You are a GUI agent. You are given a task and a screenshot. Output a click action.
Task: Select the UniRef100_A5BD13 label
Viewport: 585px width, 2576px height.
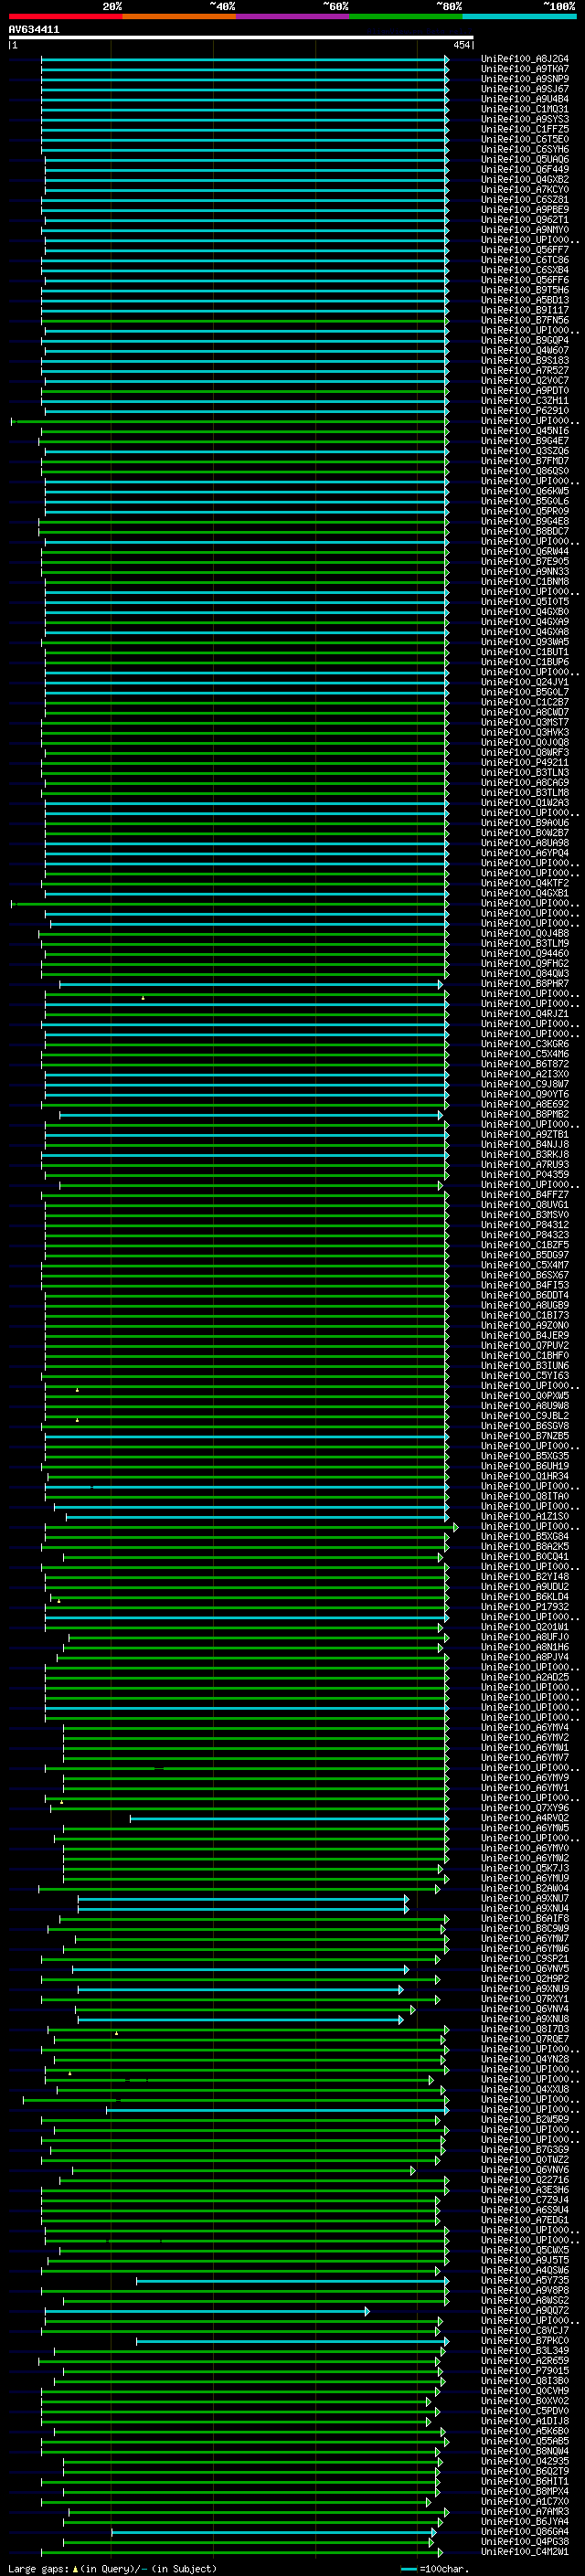tap(525, 300)
